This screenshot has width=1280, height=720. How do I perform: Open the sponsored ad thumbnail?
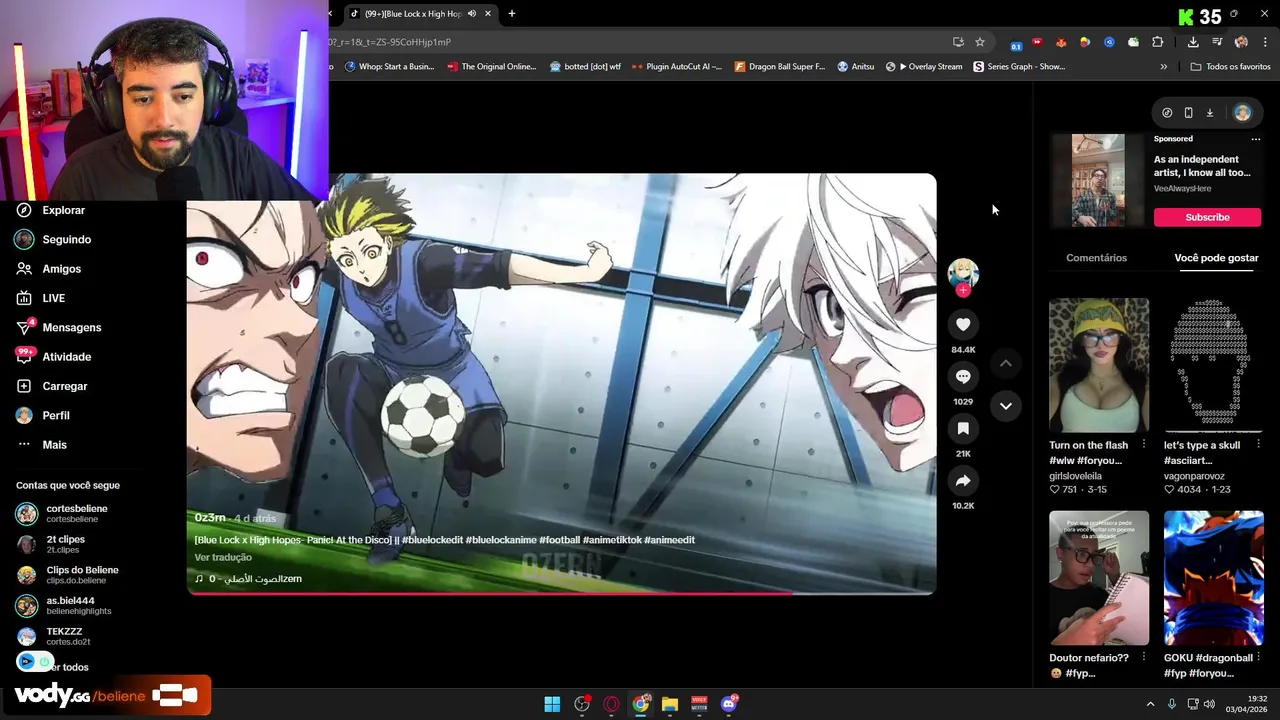pyautogui.click(x=1098, y=181)
